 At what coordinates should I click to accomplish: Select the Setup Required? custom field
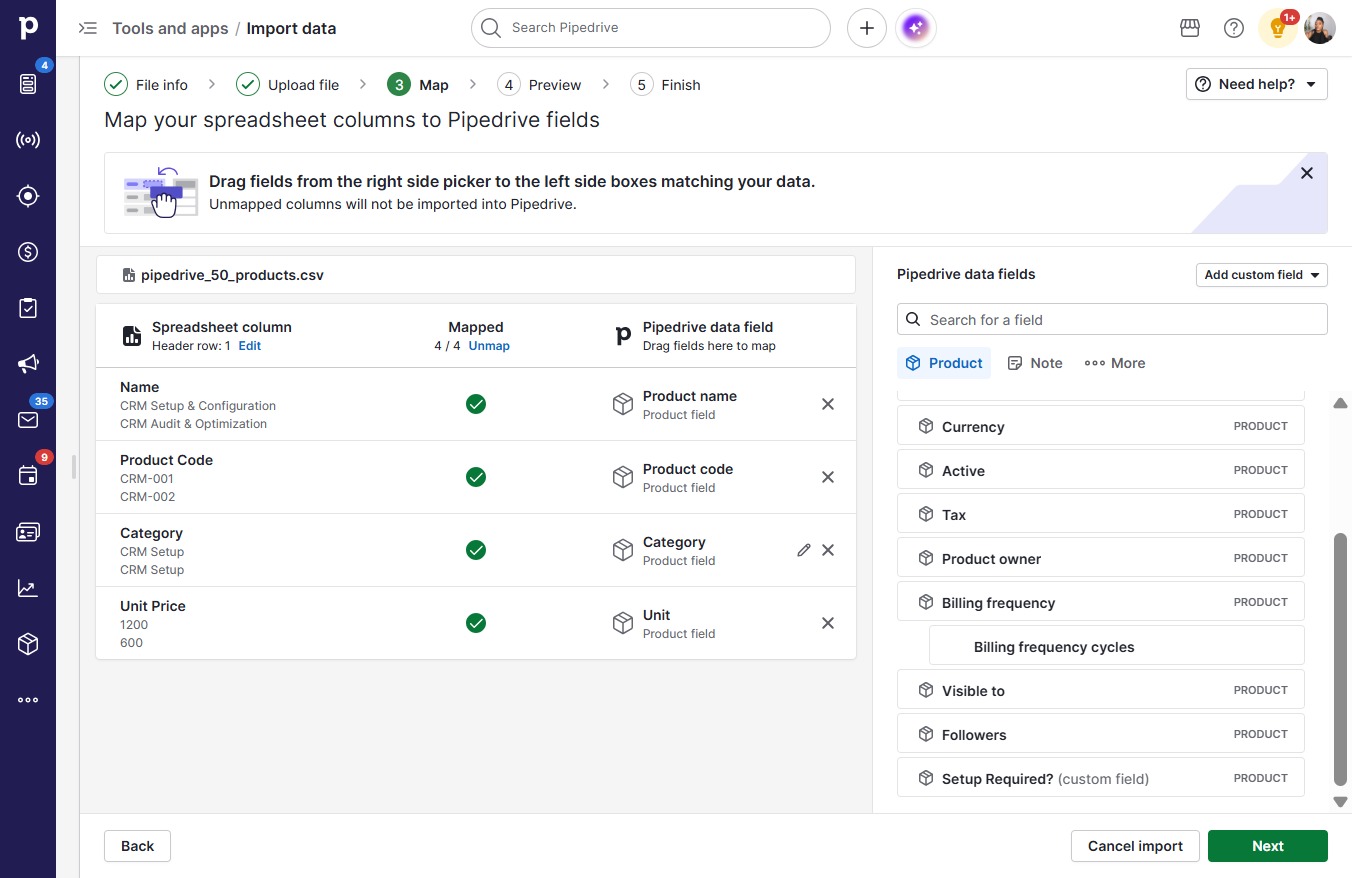pyautogui.click(x=1101, y=778)
